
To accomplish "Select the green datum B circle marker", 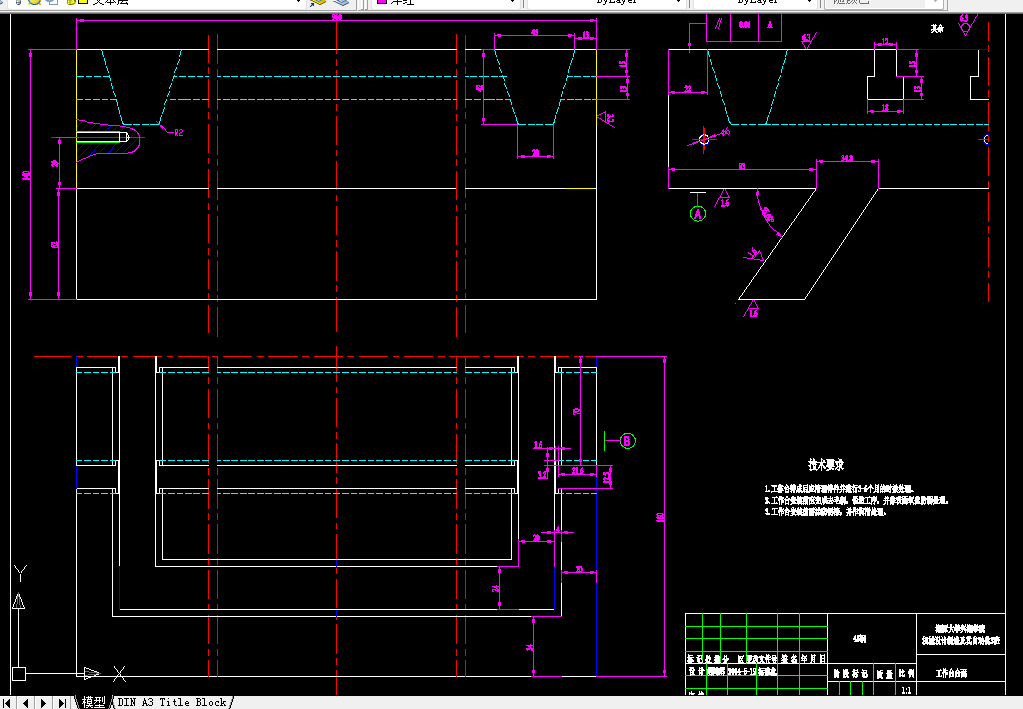I will [626, 441].
